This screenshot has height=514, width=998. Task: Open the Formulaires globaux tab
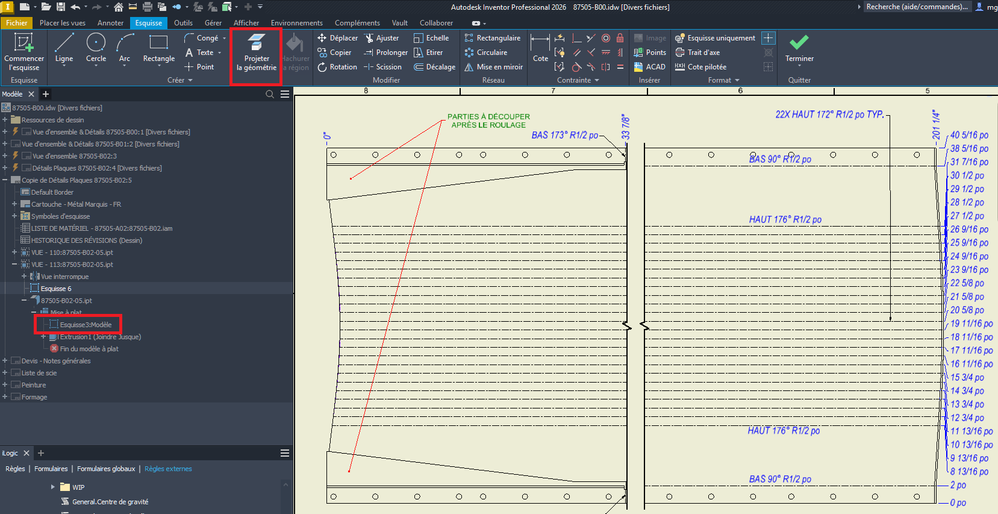point(106,469)
